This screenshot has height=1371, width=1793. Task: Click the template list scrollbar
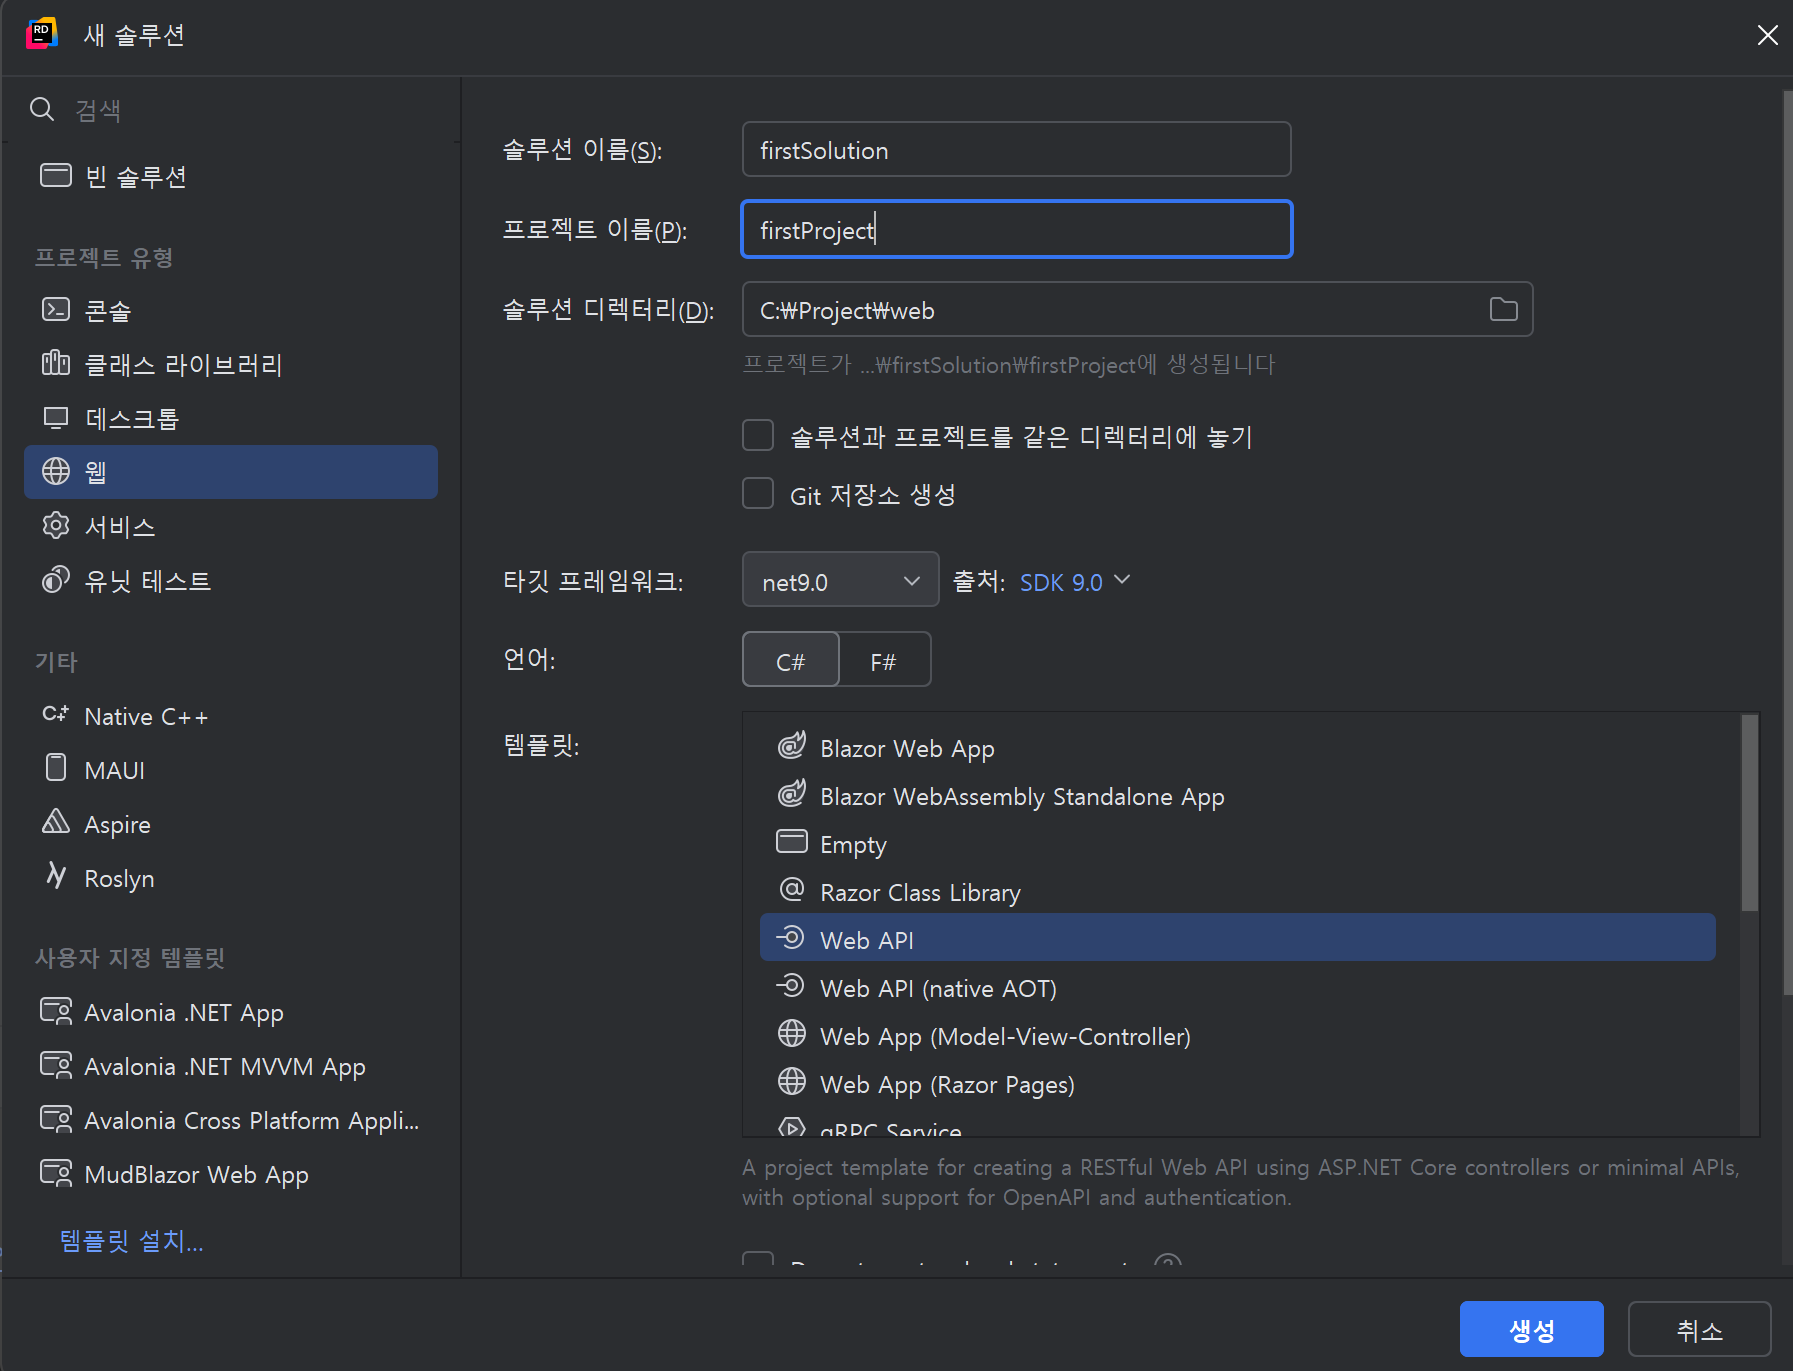(1749, 812)
